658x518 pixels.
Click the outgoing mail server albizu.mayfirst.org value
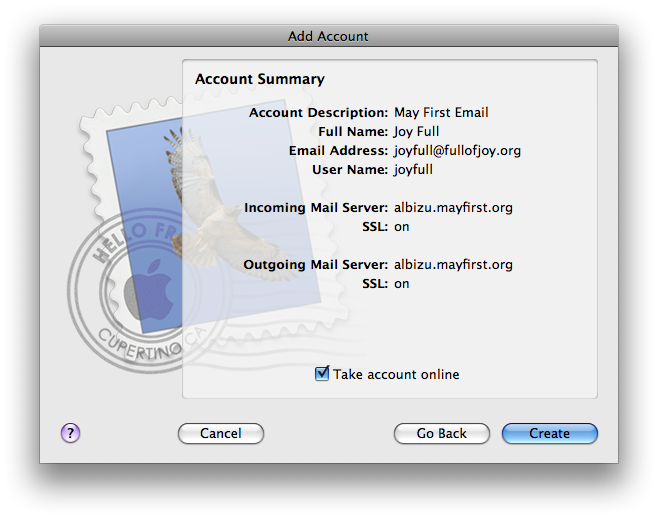click(453, 265)
